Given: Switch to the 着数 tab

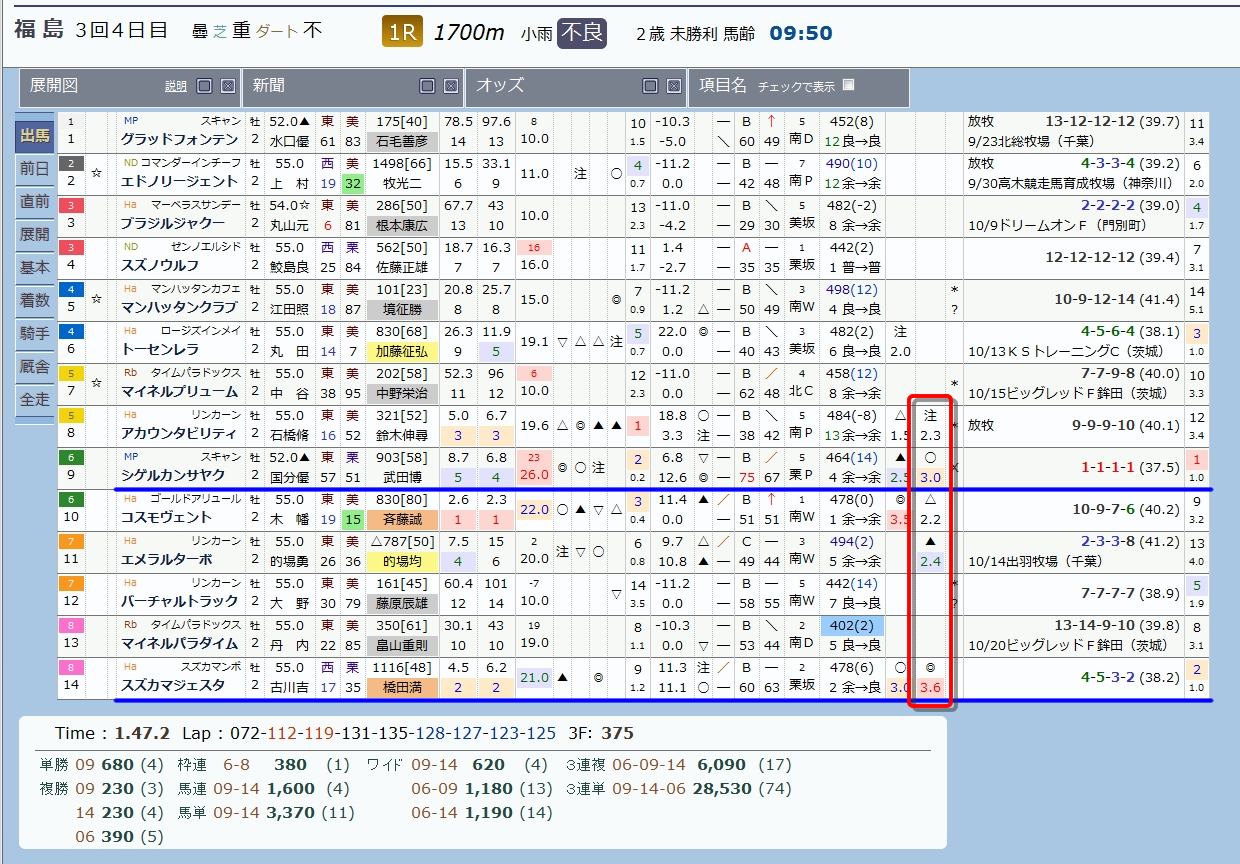Looking at the screenshot, I should [x=35, y=301].
